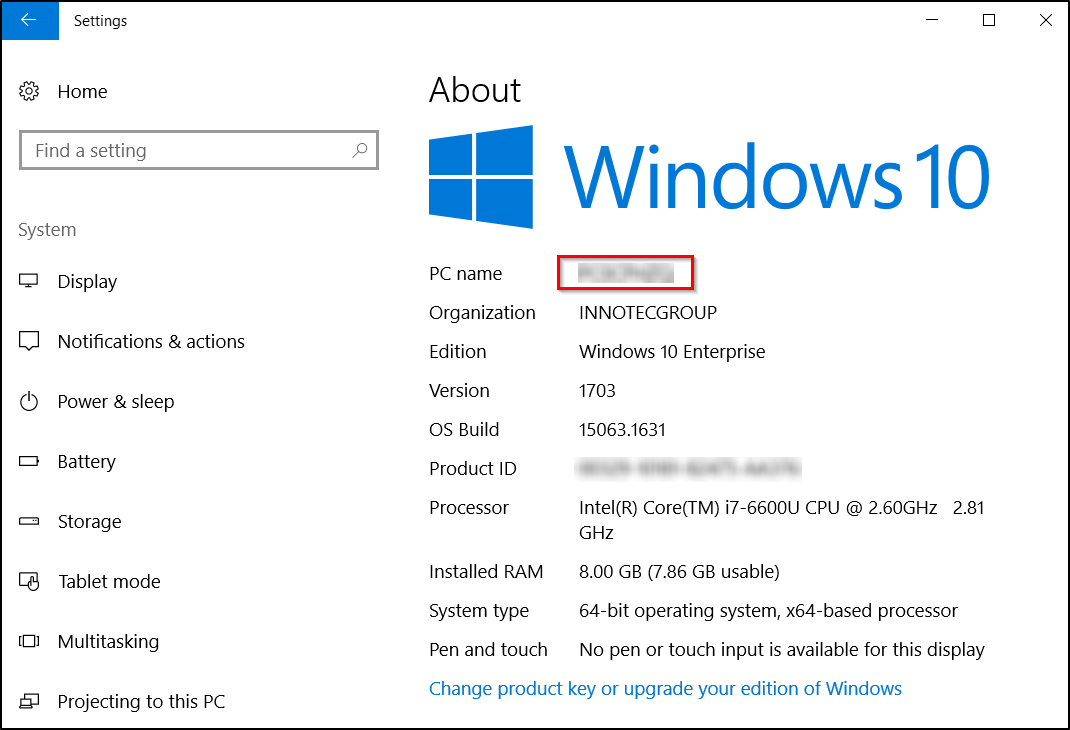Select the Battery icon
Viewport: 1070px width, 730px height.
coord(29,461)
